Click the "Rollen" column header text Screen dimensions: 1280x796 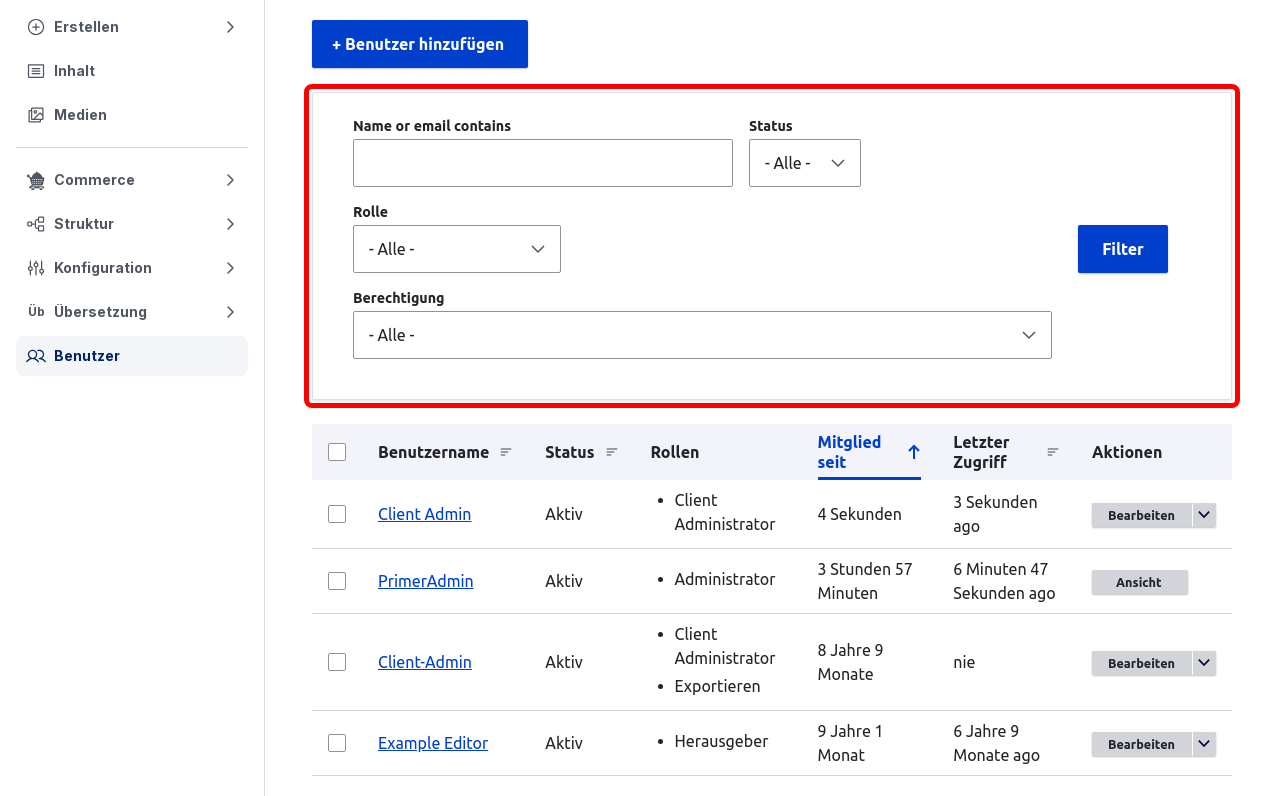tap(675, 452)
